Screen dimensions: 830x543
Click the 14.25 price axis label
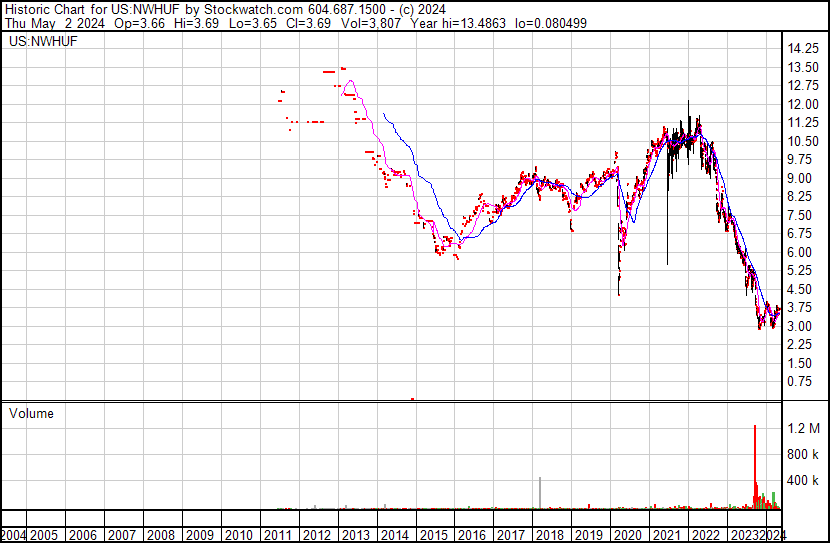[x=803, y=49]
